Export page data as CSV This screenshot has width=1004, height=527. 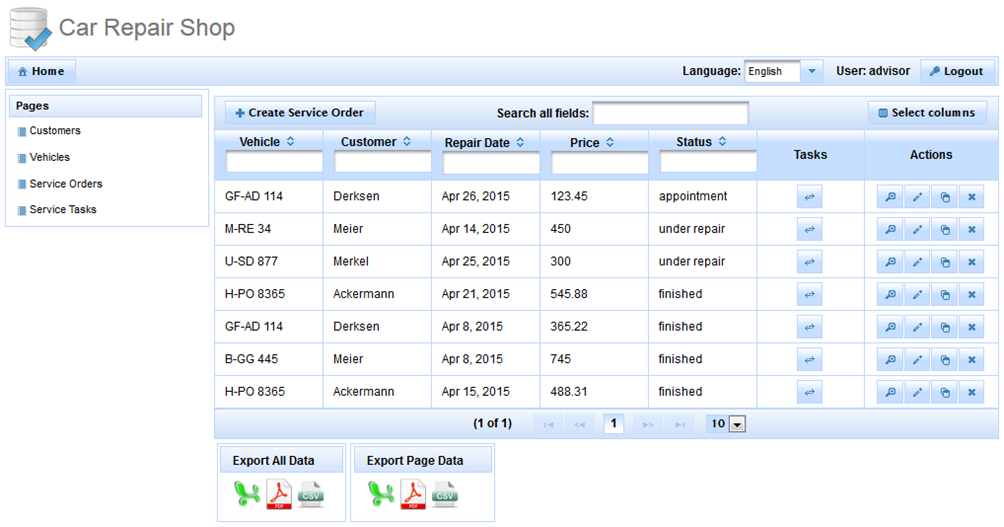(x=445, y=494)
